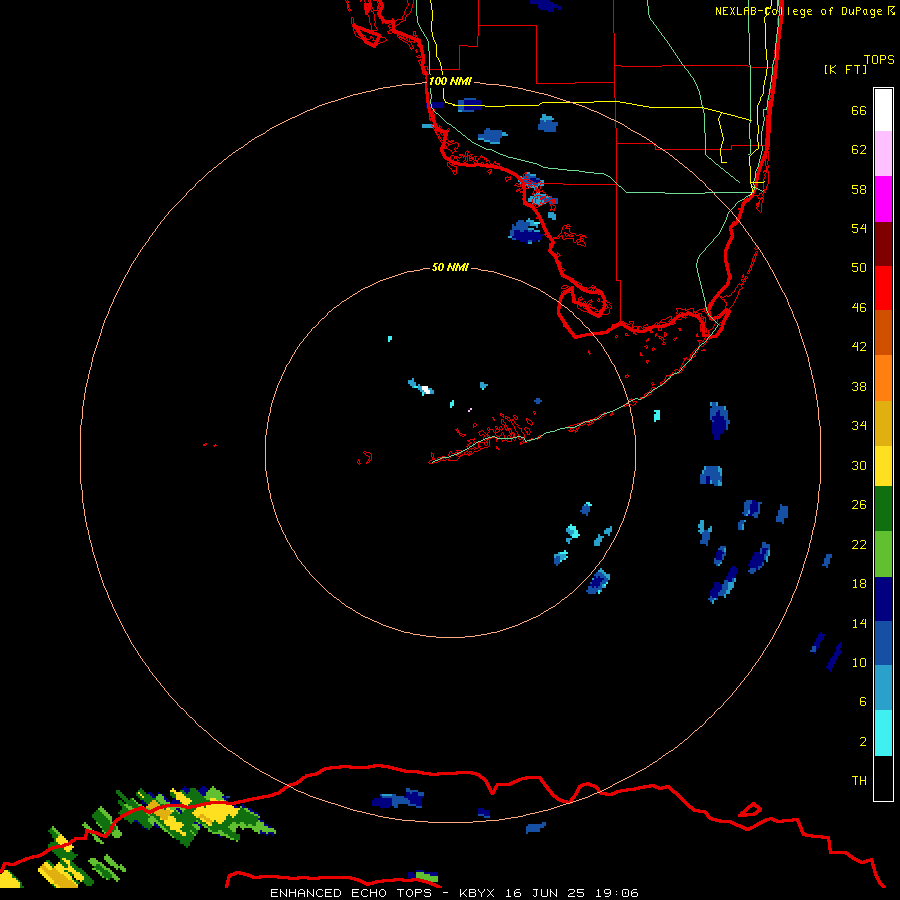Viewport: 900px width, 900px height.
Task: Click the 62 legend value
Action: click(x=859, y=150)
